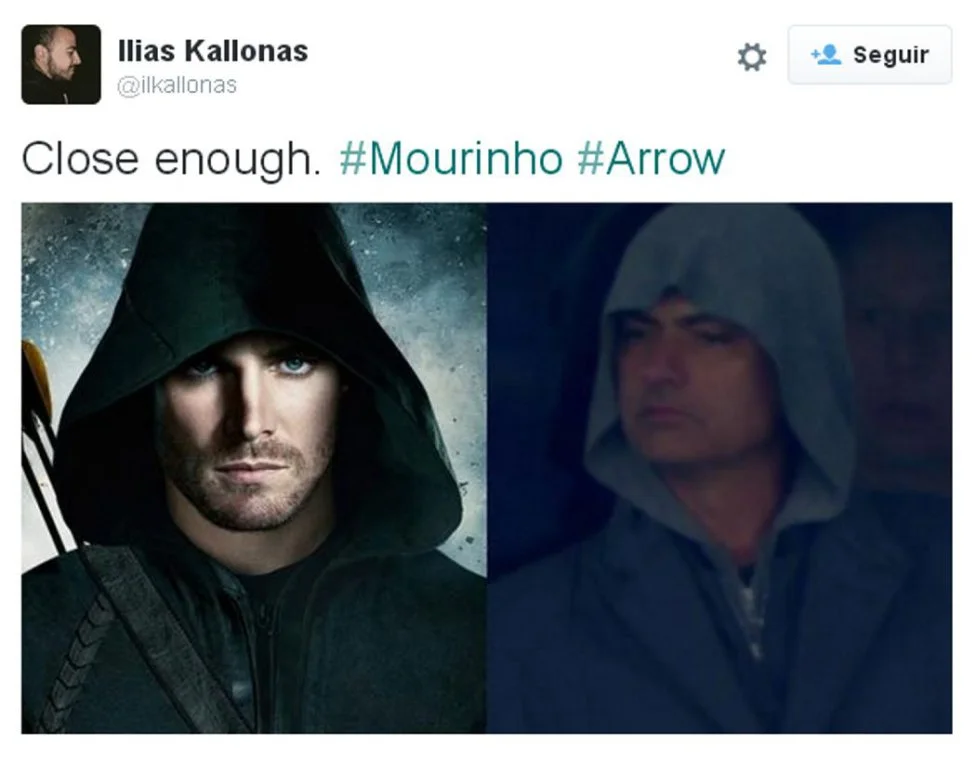Open the #Arrow hashtag
The image size is (976, 758).
tap(651, 158)
